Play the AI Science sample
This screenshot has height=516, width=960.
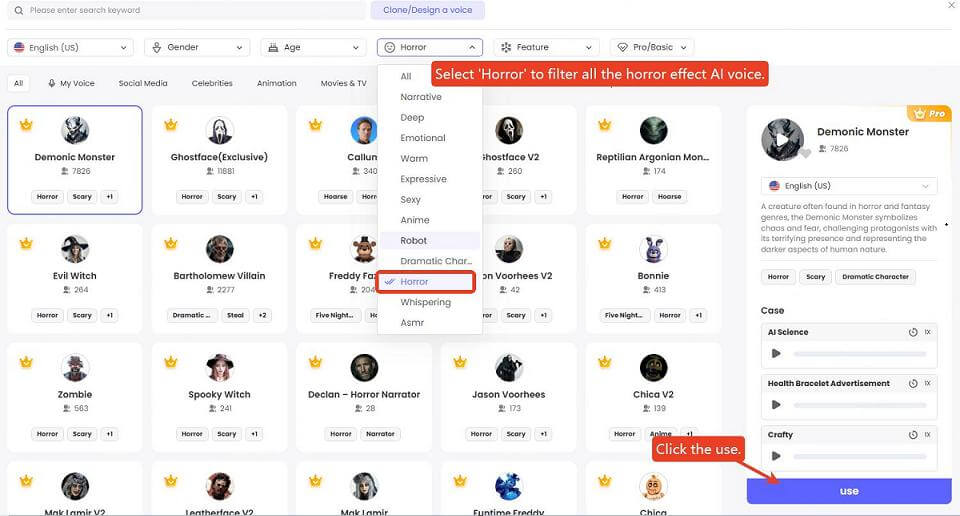(776, 353)
